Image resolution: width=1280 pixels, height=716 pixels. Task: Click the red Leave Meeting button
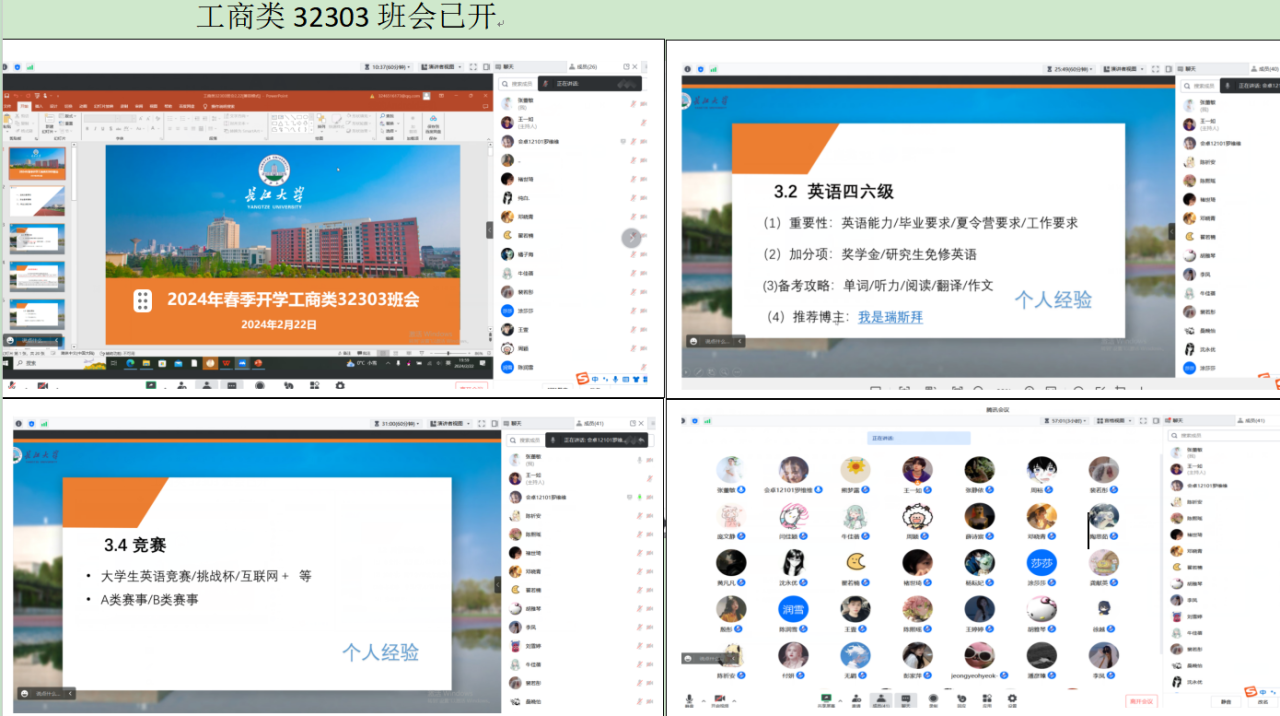1141,701
